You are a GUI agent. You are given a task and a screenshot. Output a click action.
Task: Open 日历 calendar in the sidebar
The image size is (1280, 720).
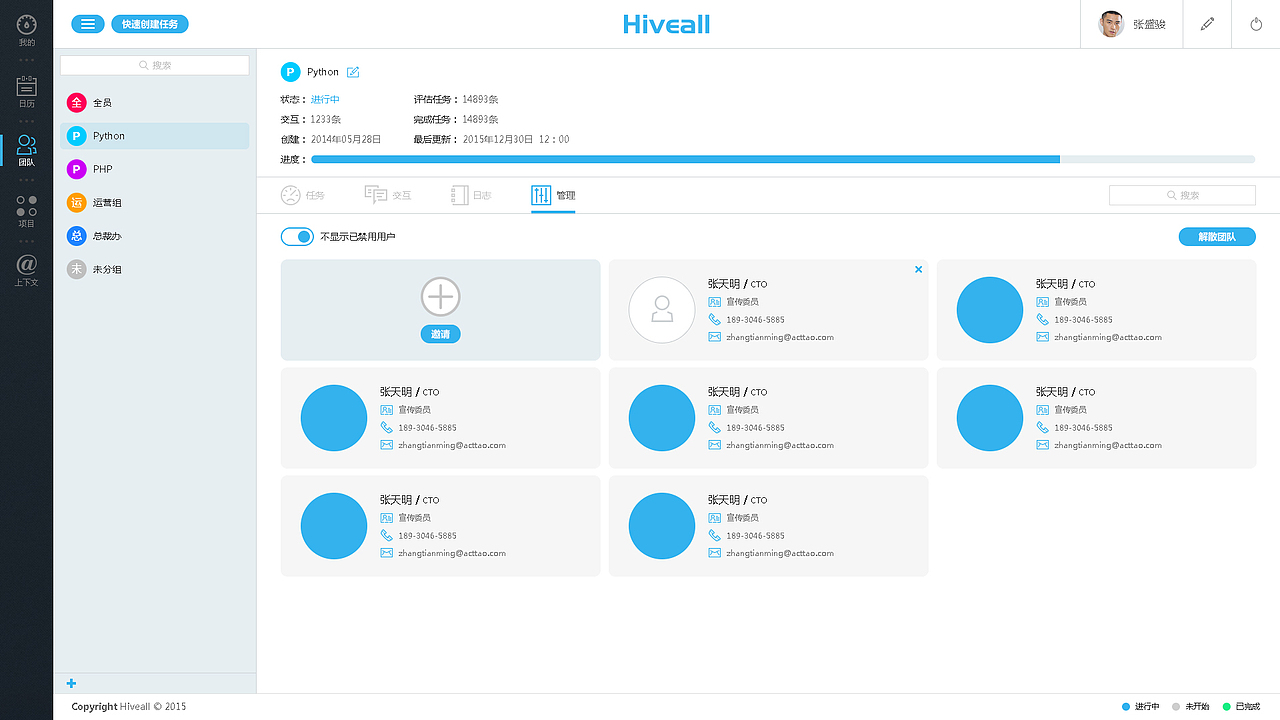tap(27, 92)
